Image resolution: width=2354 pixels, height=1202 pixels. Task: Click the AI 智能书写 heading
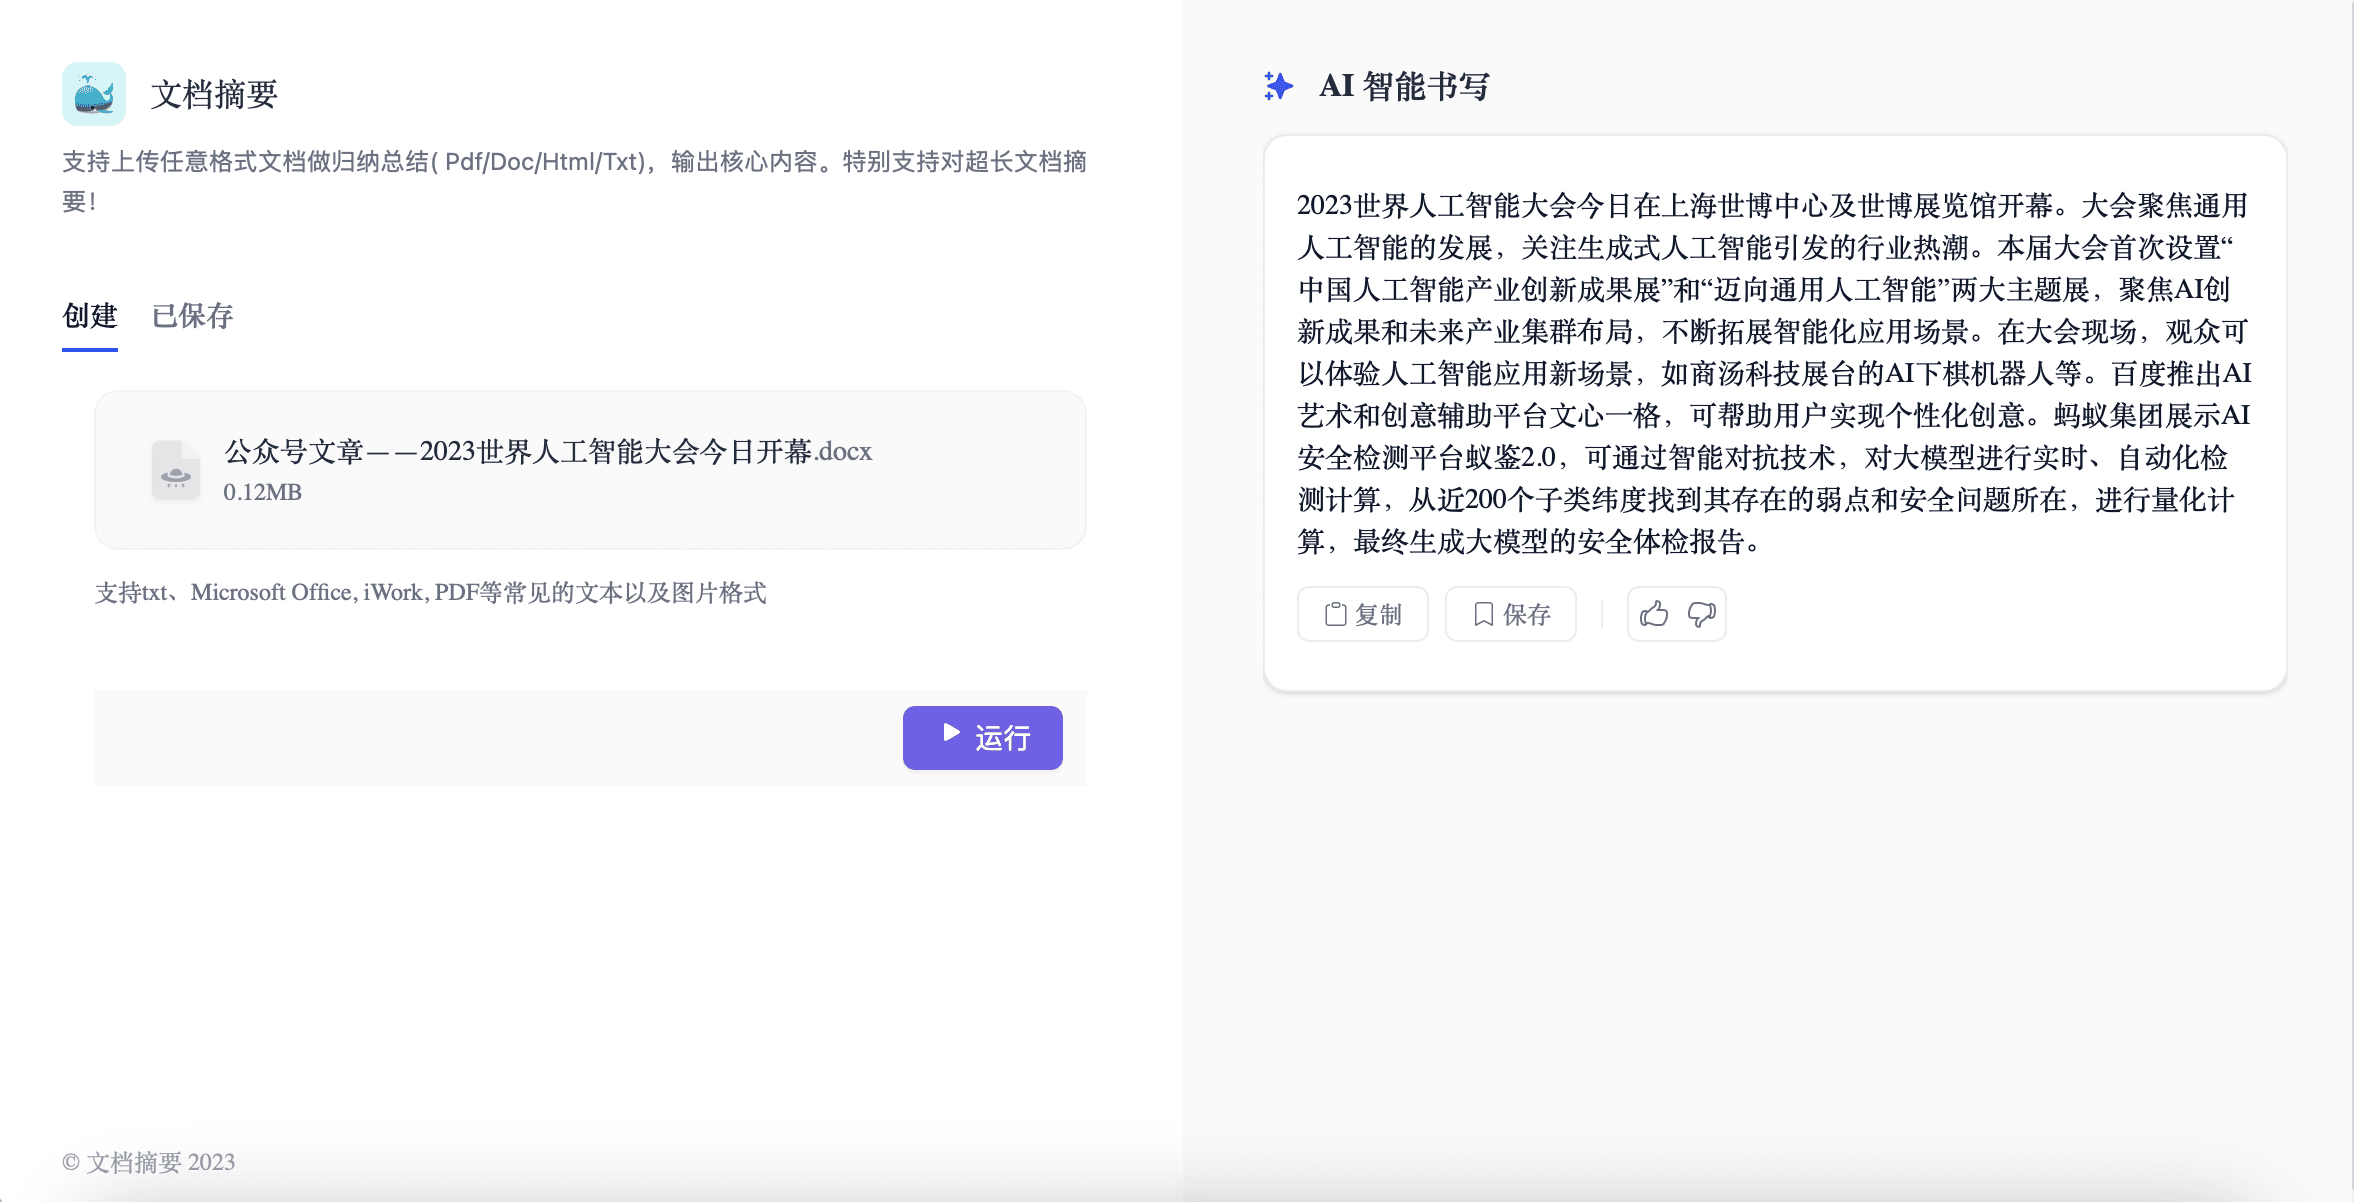coord(1404,87)
